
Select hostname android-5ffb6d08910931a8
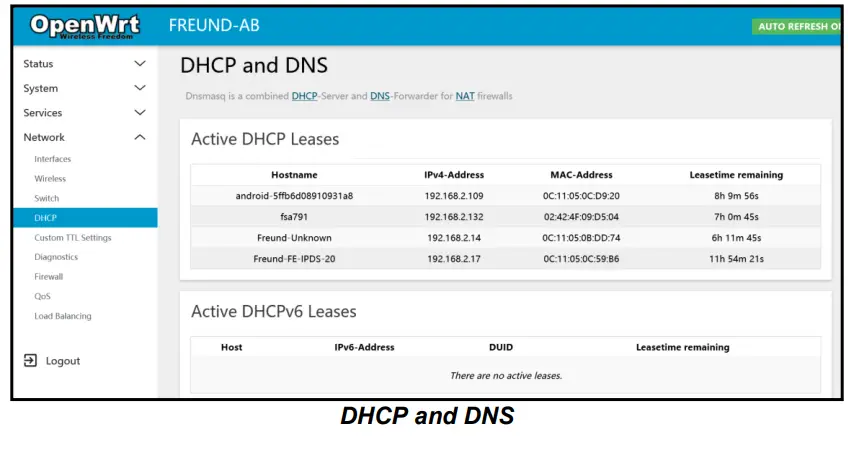[294, 196]
